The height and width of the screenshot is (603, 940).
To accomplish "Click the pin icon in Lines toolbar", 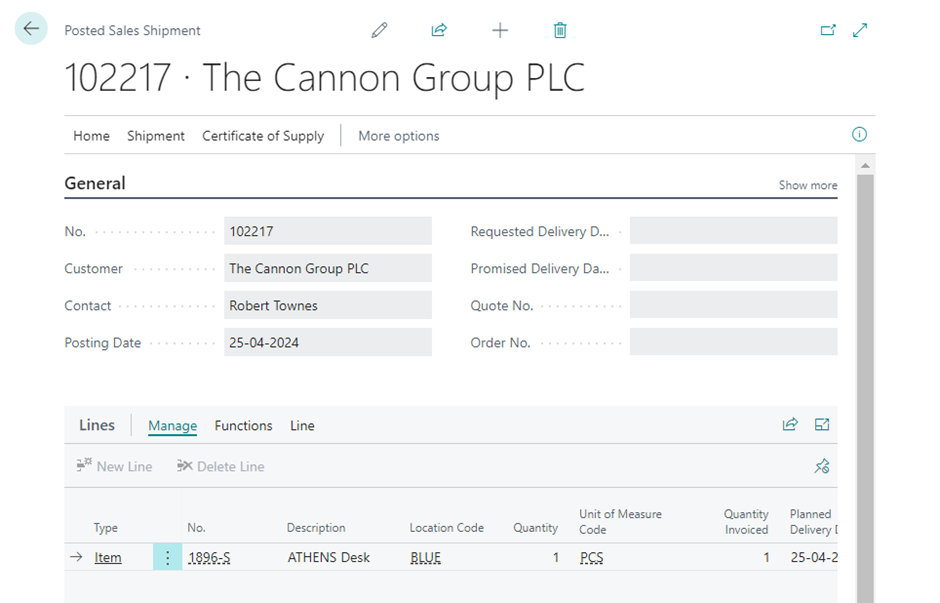I will 822,466.
